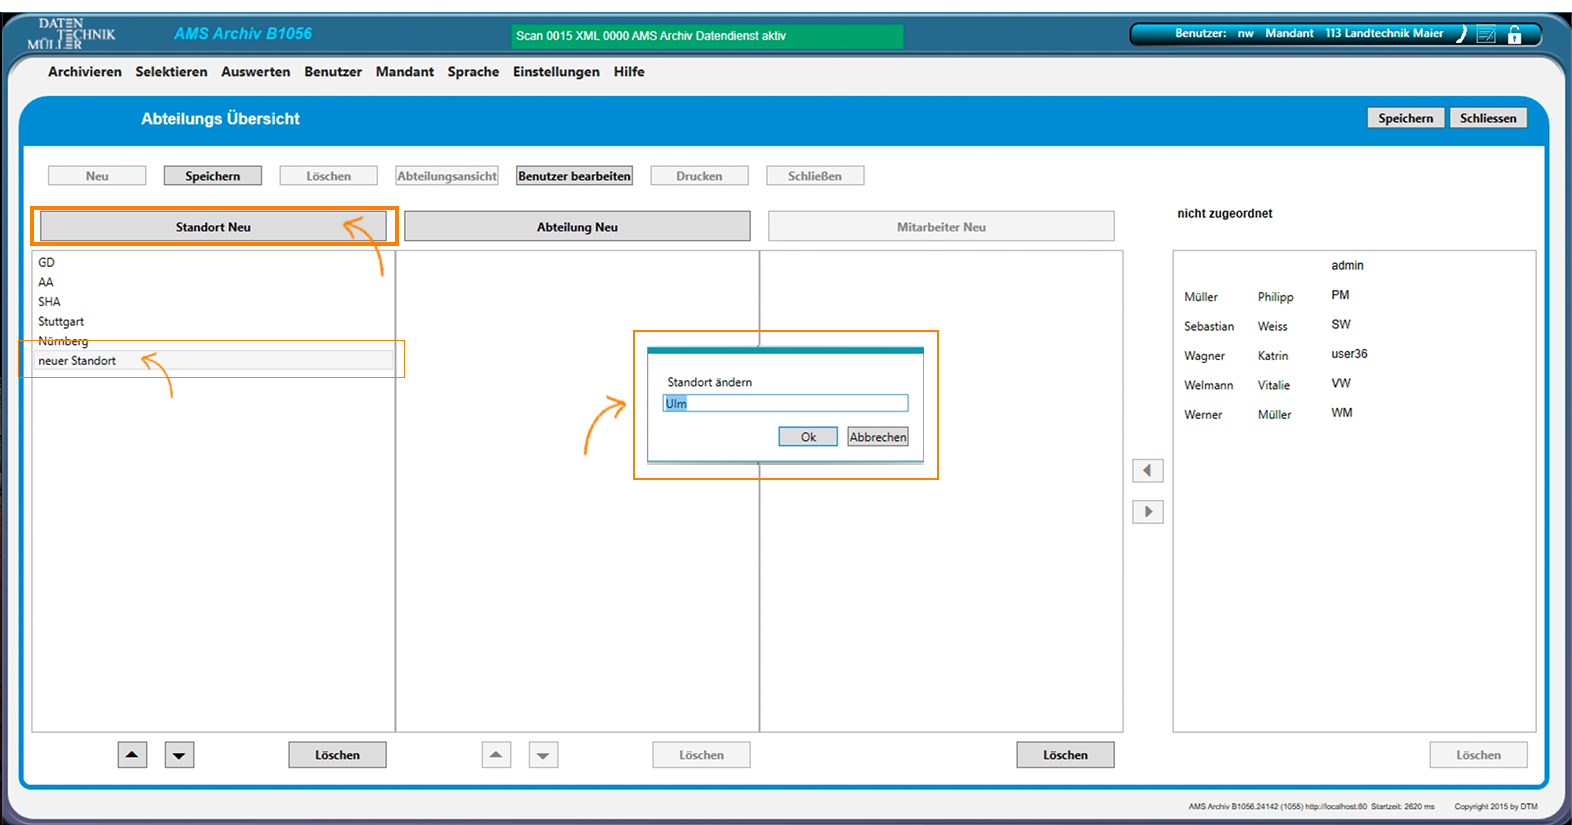1572x825 pixels.
Task: Move Standort up with the up arrow
Action: 132,755
